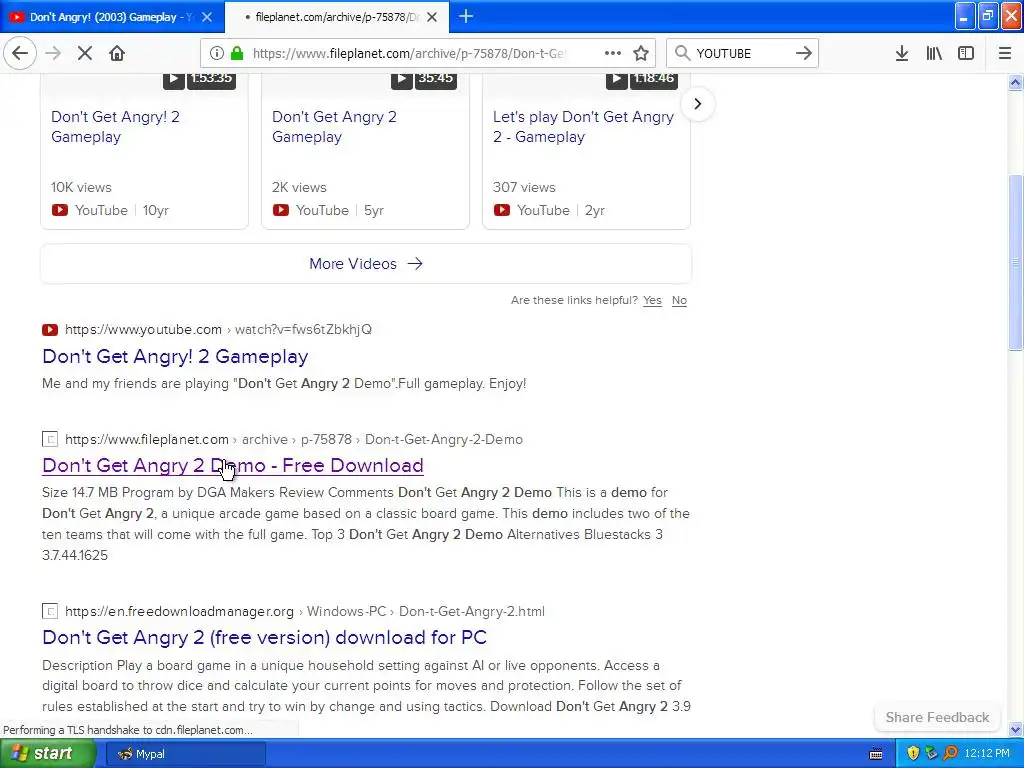Open Share Feedback button
Screen dimensions: 1024x768
pyautogui.click(x=937, y=717)
